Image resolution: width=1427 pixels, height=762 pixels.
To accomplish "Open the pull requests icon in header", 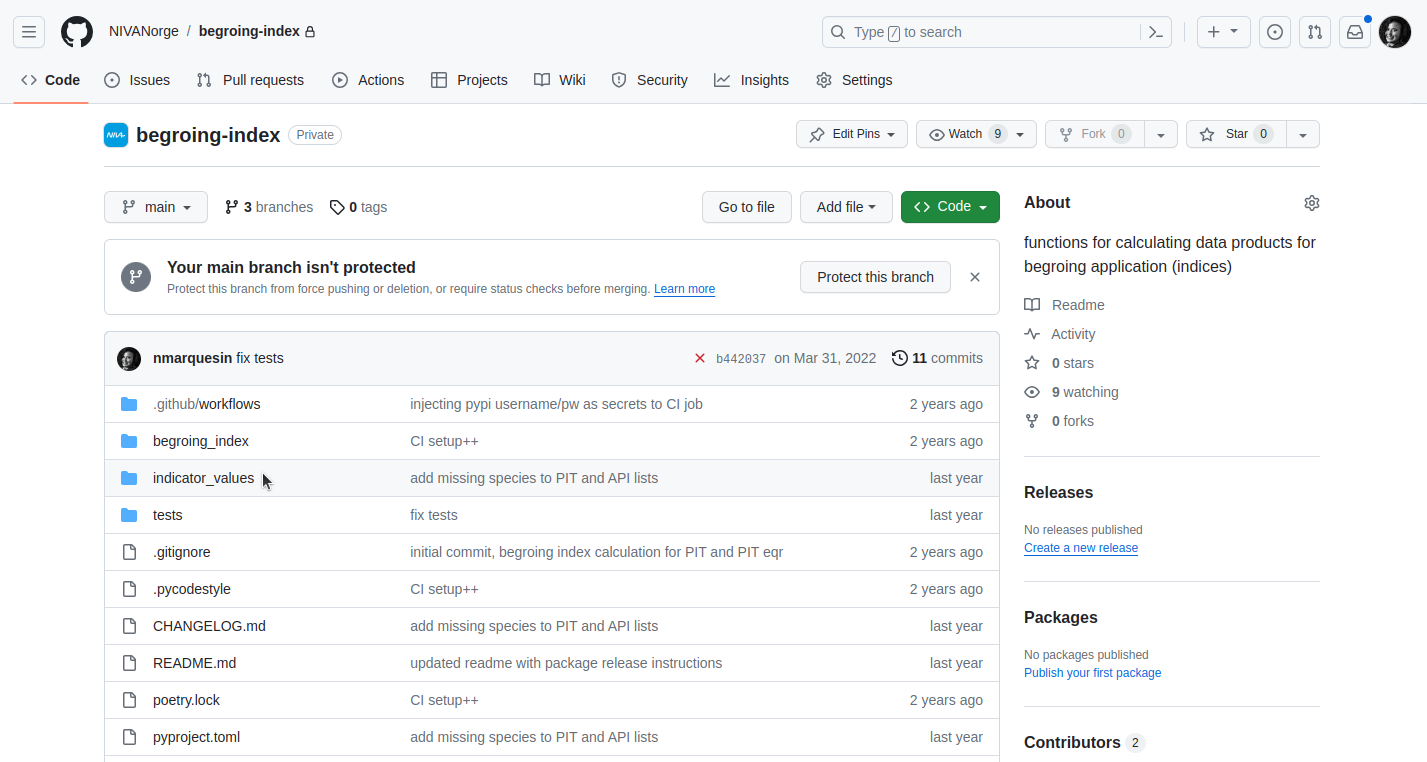I will pos(1315,32).
